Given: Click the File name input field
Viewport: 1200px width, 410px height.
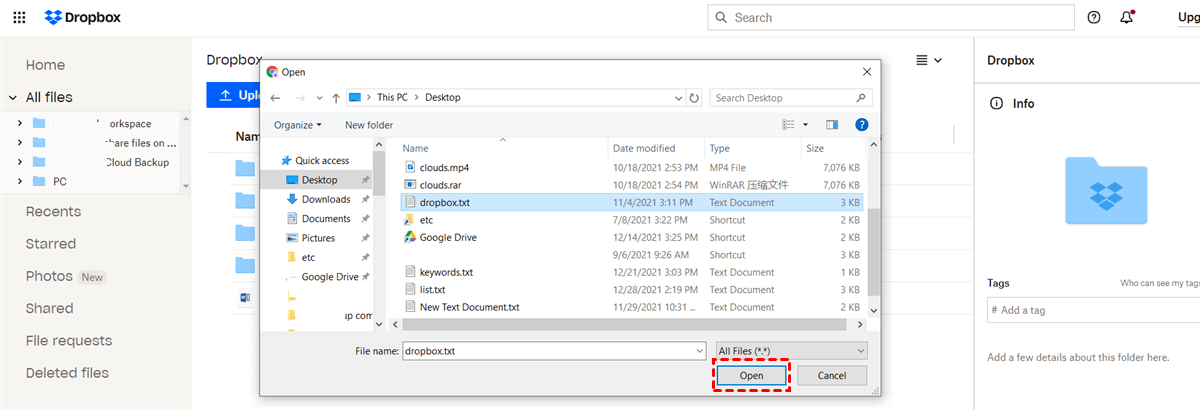Looking at the screenshot, I should pos(547,351).
